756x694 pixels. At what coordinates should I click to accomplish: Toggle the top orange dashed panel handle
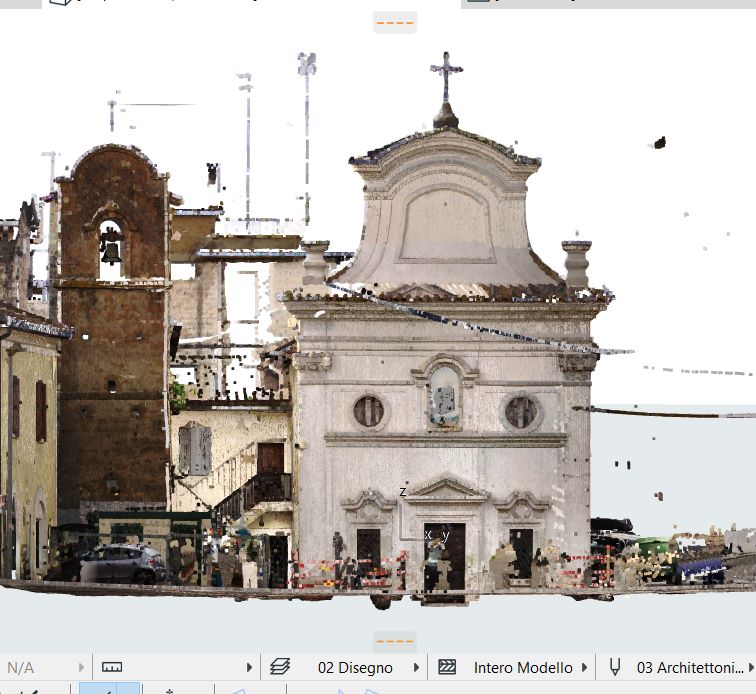click(x=394, y=21)
